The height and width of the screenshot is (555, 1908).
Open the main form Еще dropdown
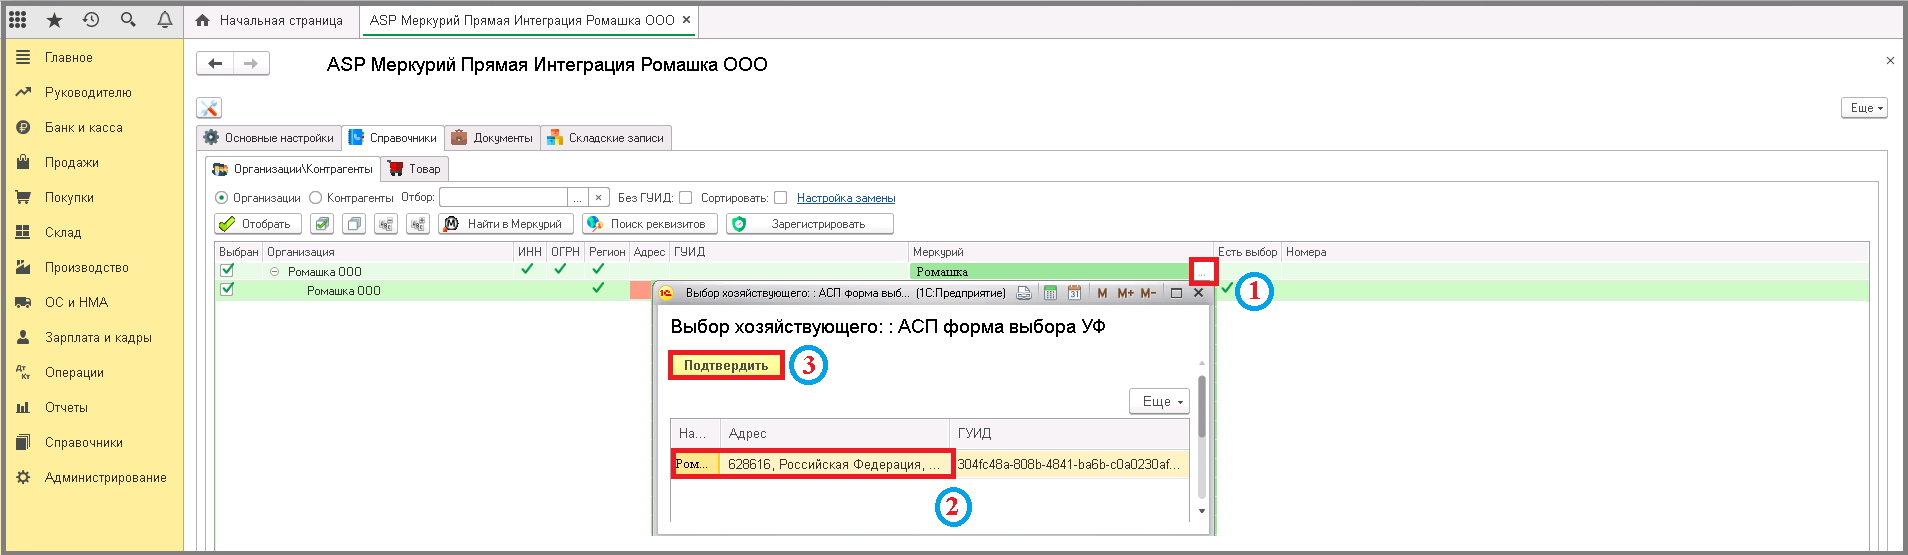[1864, 108]
